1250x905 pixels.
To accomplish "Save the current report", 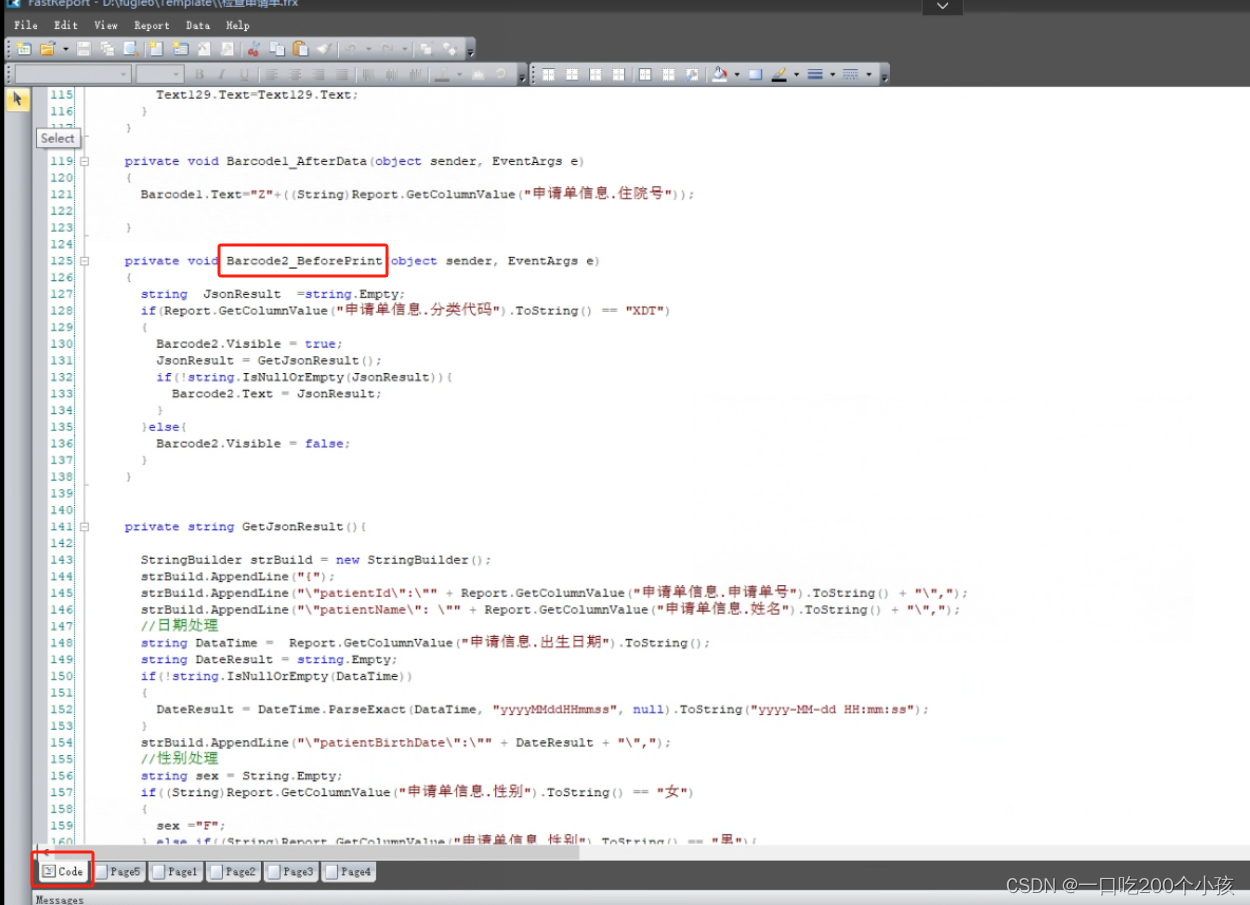I will [x=82, y=48].
